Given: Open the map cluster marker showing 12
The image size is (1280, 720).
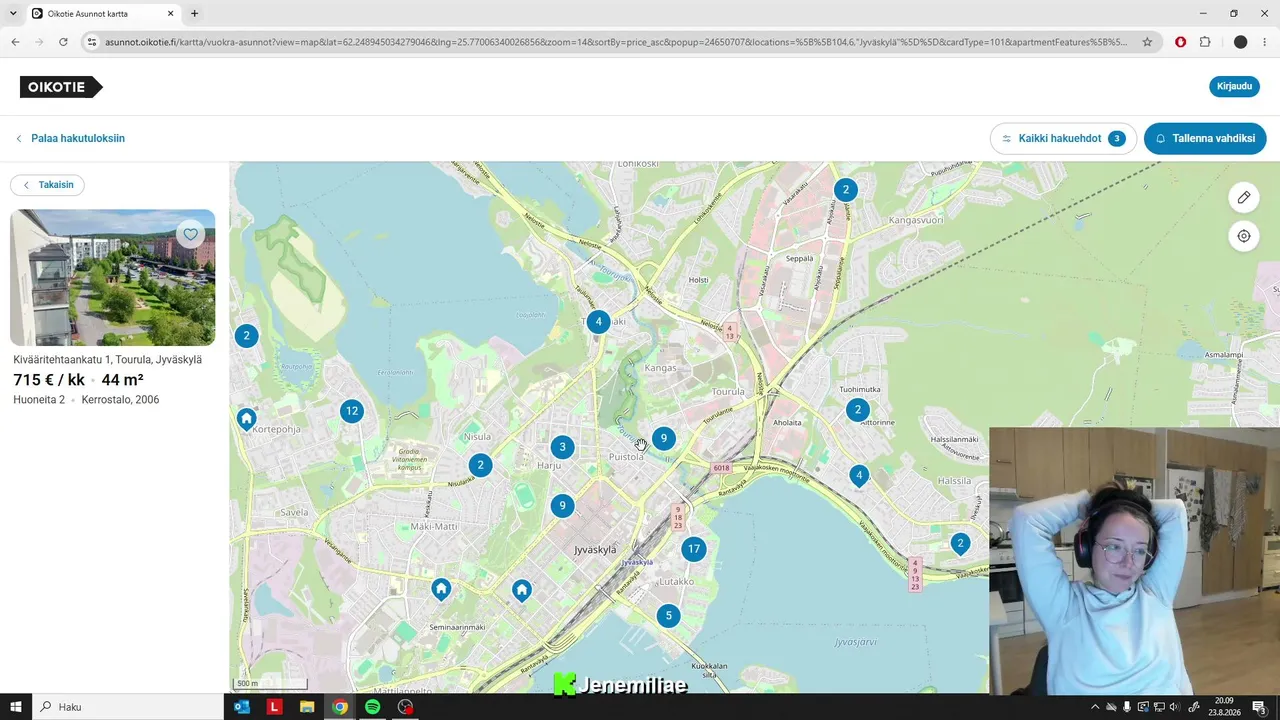Looking at the screenshot, I should pos(351,411).
